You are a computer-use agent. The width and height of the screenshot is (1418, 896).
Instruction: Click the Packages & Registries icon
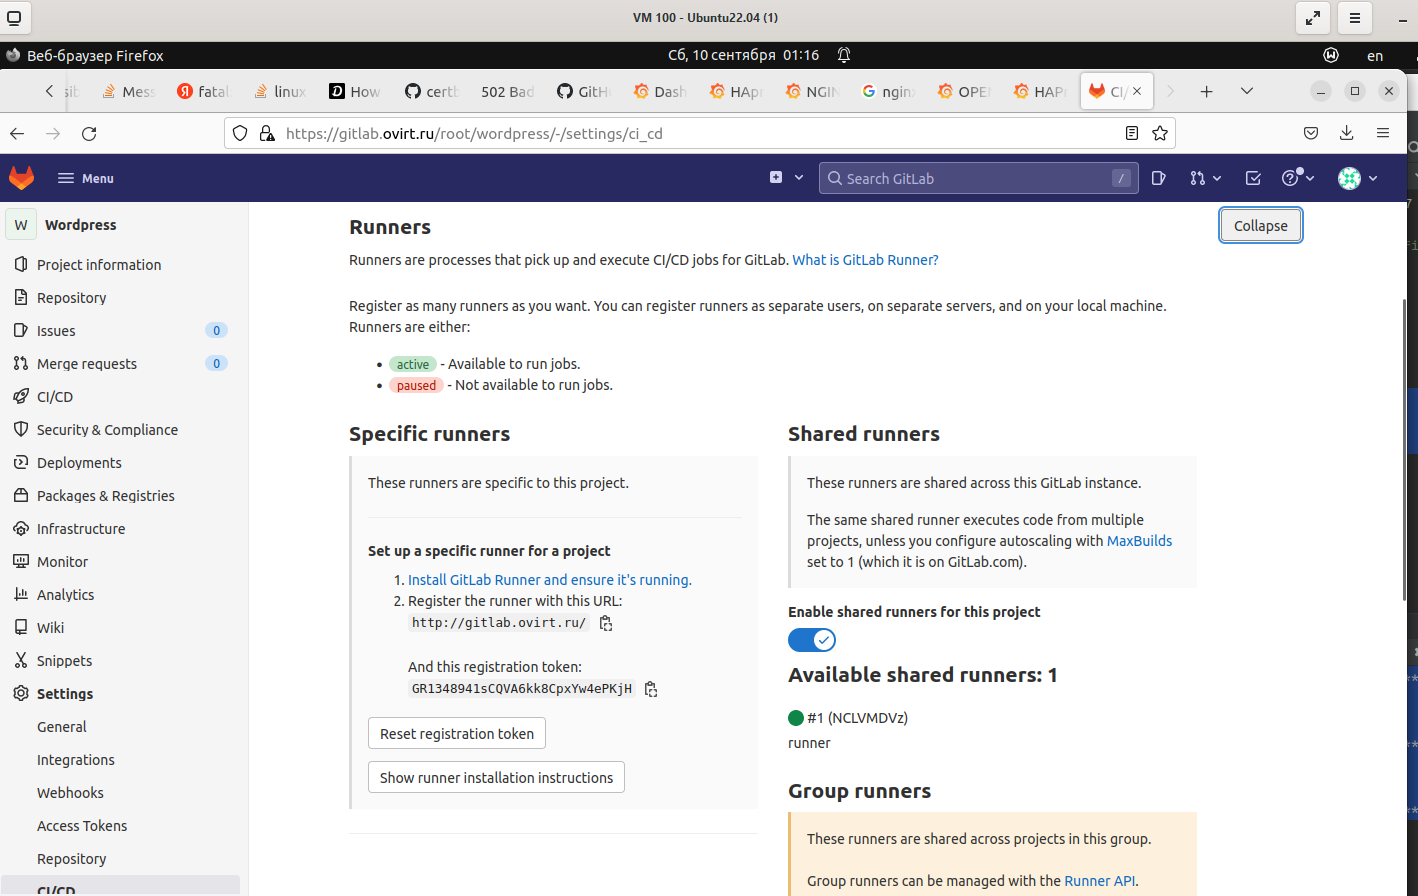[20, 495]
